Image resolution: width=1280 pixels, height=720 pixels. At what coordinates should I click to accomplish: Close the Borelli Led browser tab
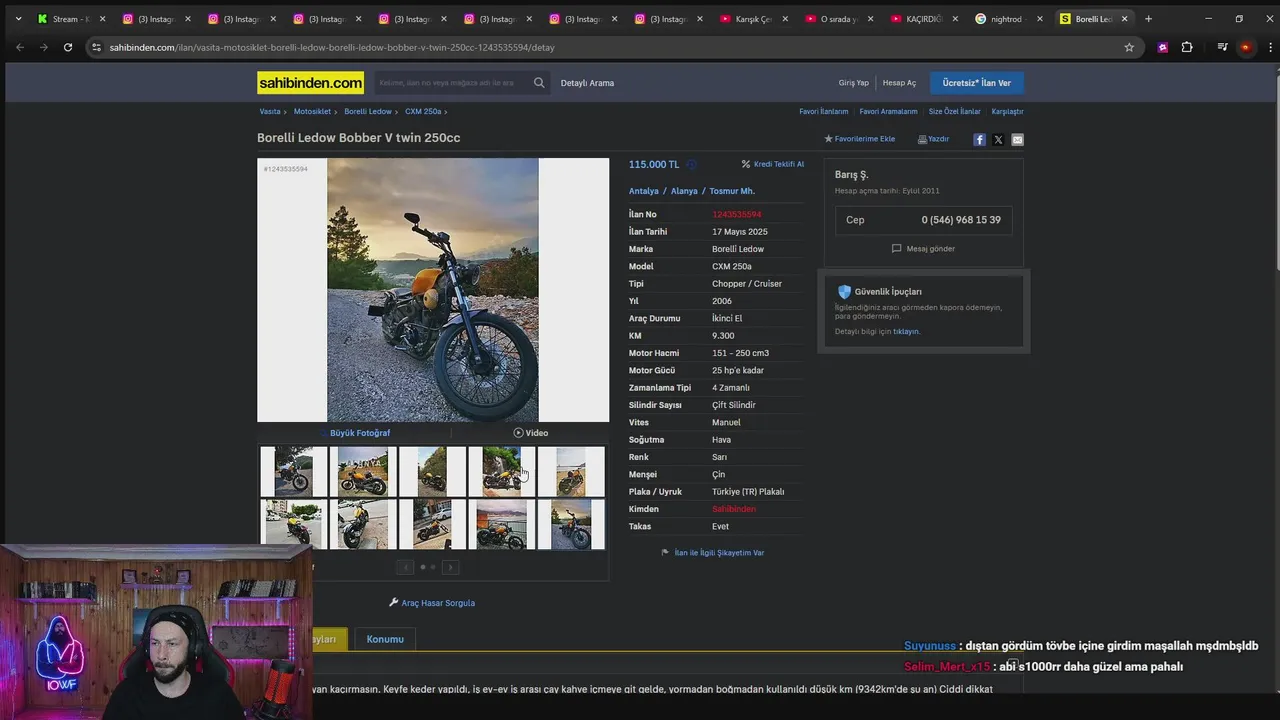(x=1124, y=19)
